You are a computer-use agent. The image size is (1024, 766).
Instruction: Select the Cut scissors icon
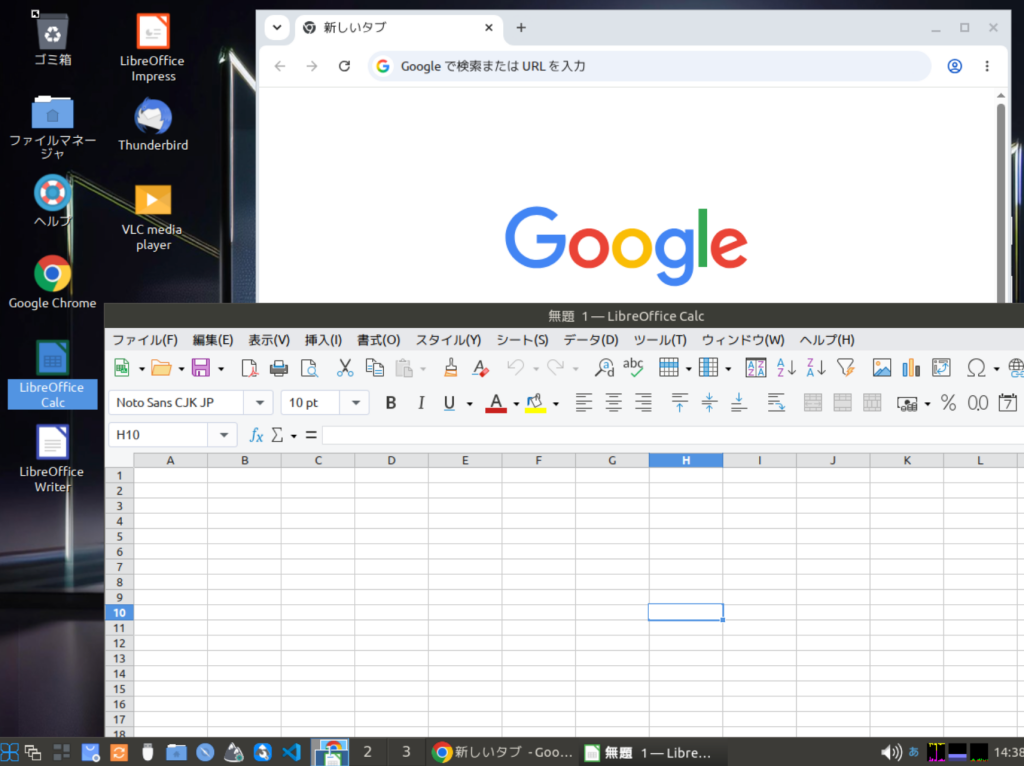(345, 368)
